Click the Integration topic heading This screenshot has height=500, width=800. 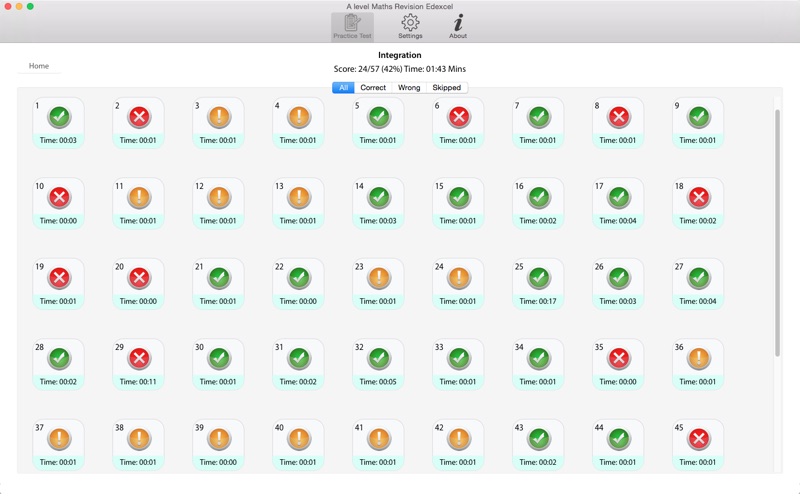pyautogui.click(x=399, y=55)
